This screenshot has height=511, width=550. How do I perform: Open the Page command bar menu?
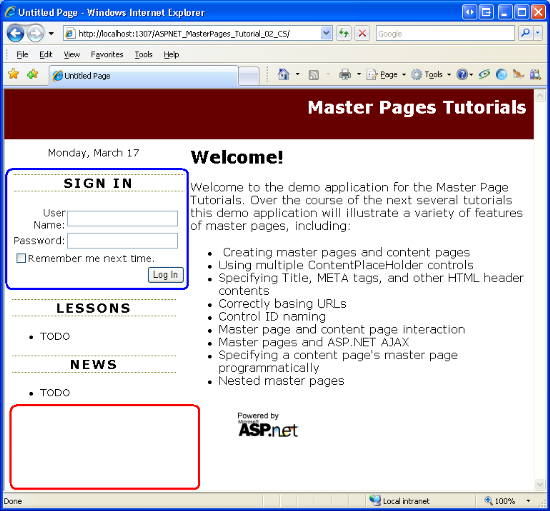pos(385,74)
